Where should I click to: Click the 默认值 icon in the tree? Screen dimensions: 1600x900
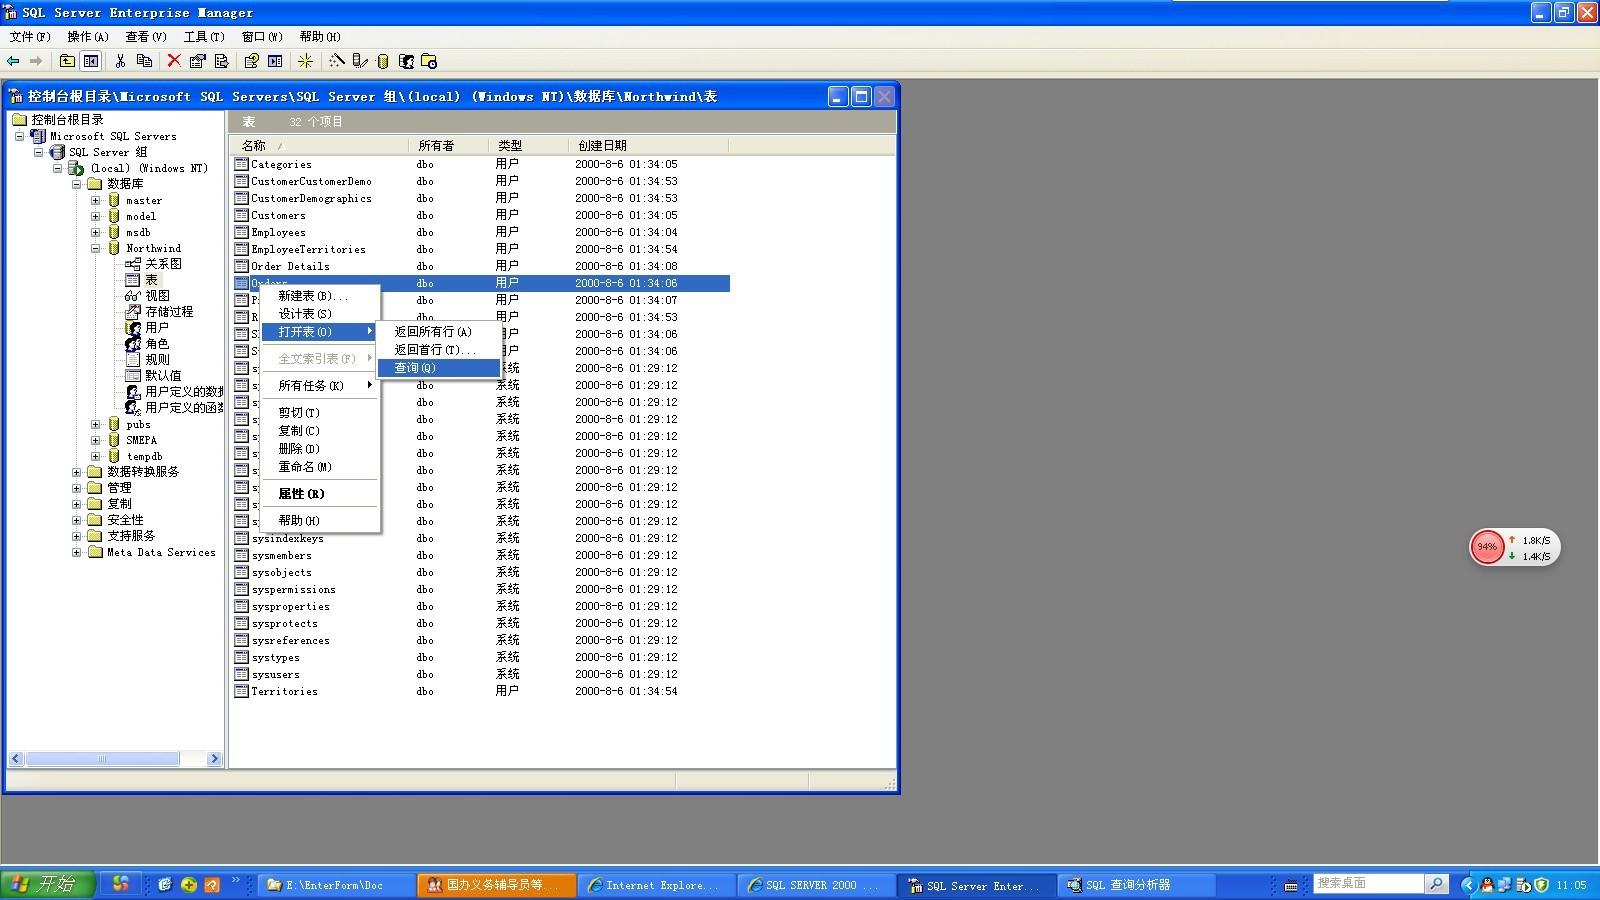coord(133,376)
